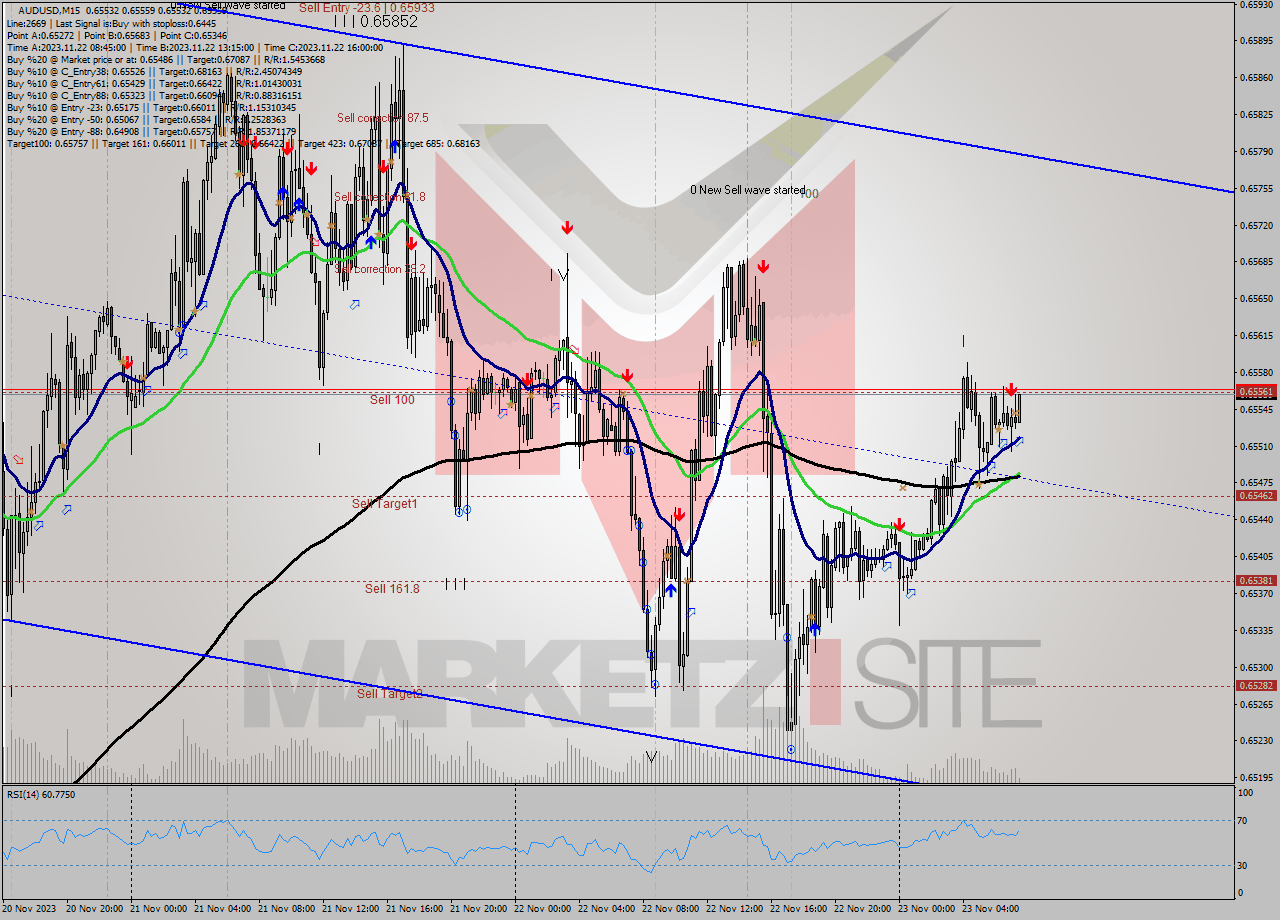Viewport: 1280px width, 920px height.
Task: Click the RSI 30 level value
Action: point(1244,865)
